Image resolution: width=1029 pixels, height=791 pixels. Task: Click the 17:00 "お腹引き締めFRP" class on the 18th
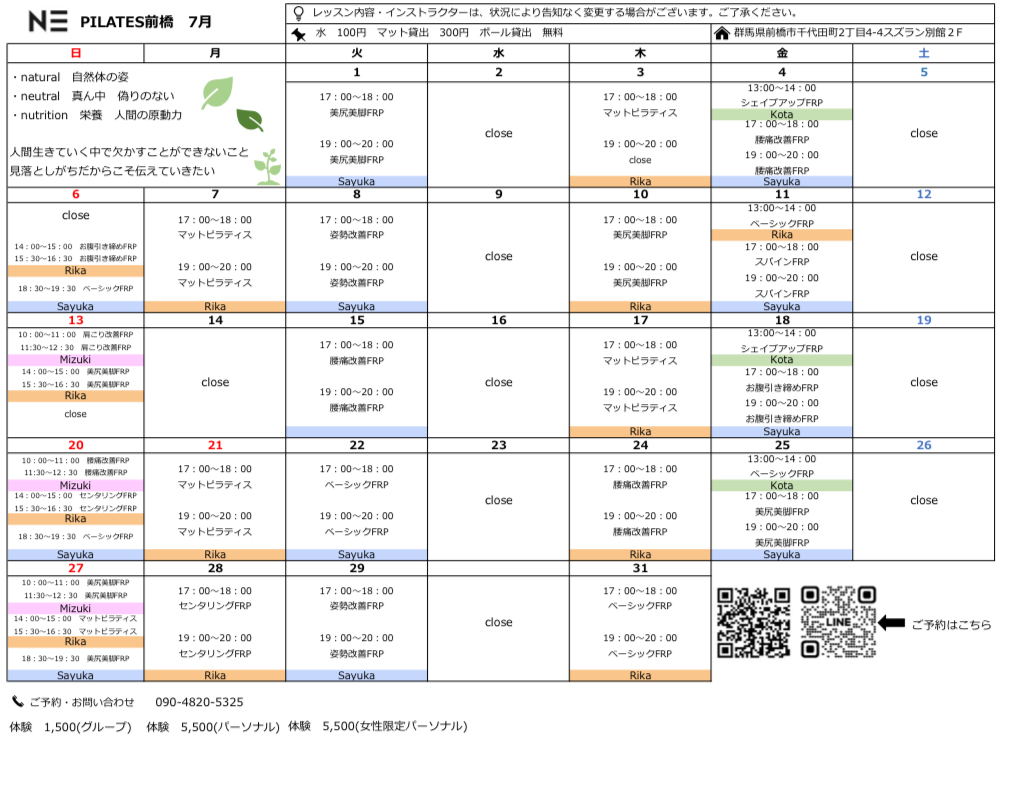click(782, 388)
